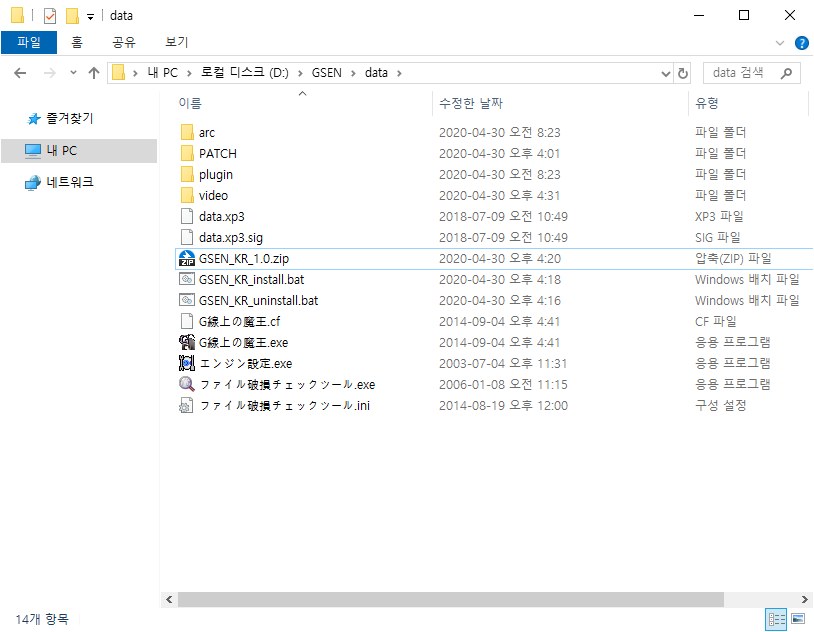Click the 구성 설정 type cell
Image resolution: width=814 pixels, height=632 pixels.
(x=721, y=405)
